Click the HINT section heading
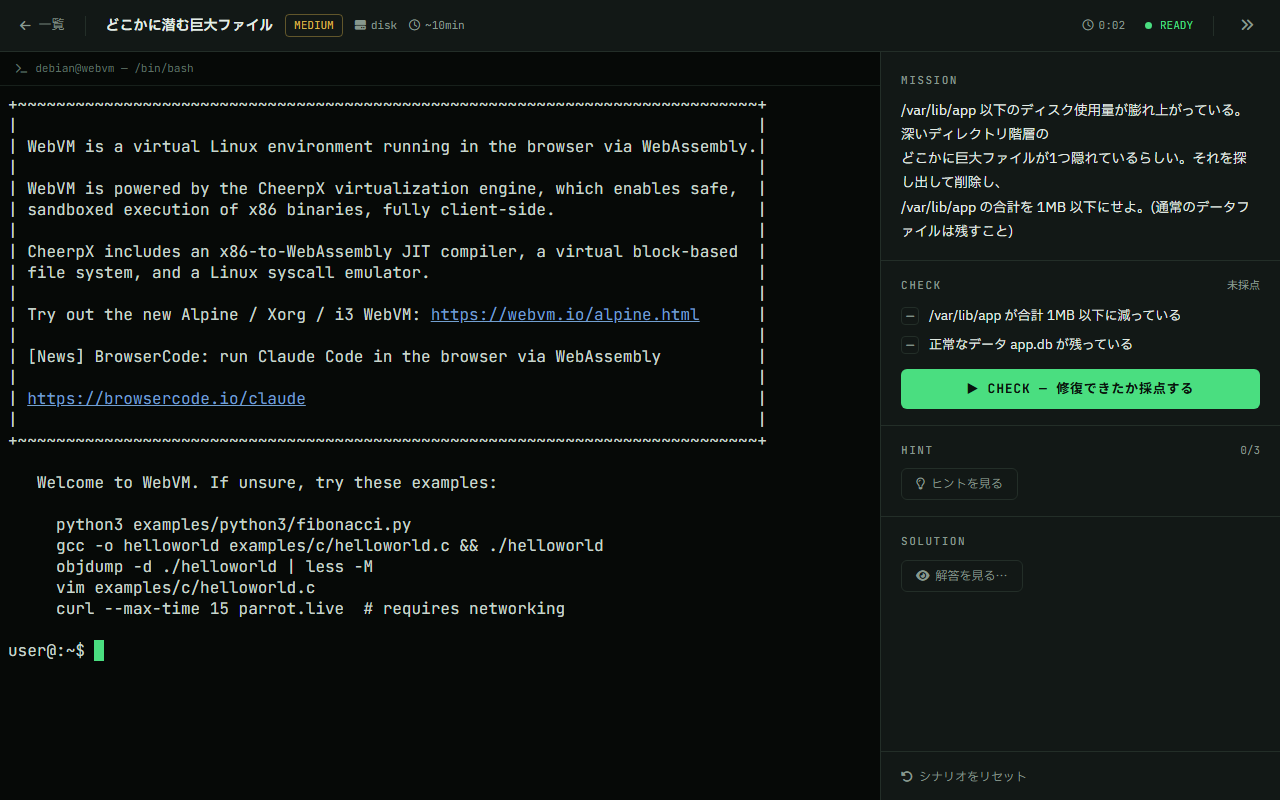 917,450
